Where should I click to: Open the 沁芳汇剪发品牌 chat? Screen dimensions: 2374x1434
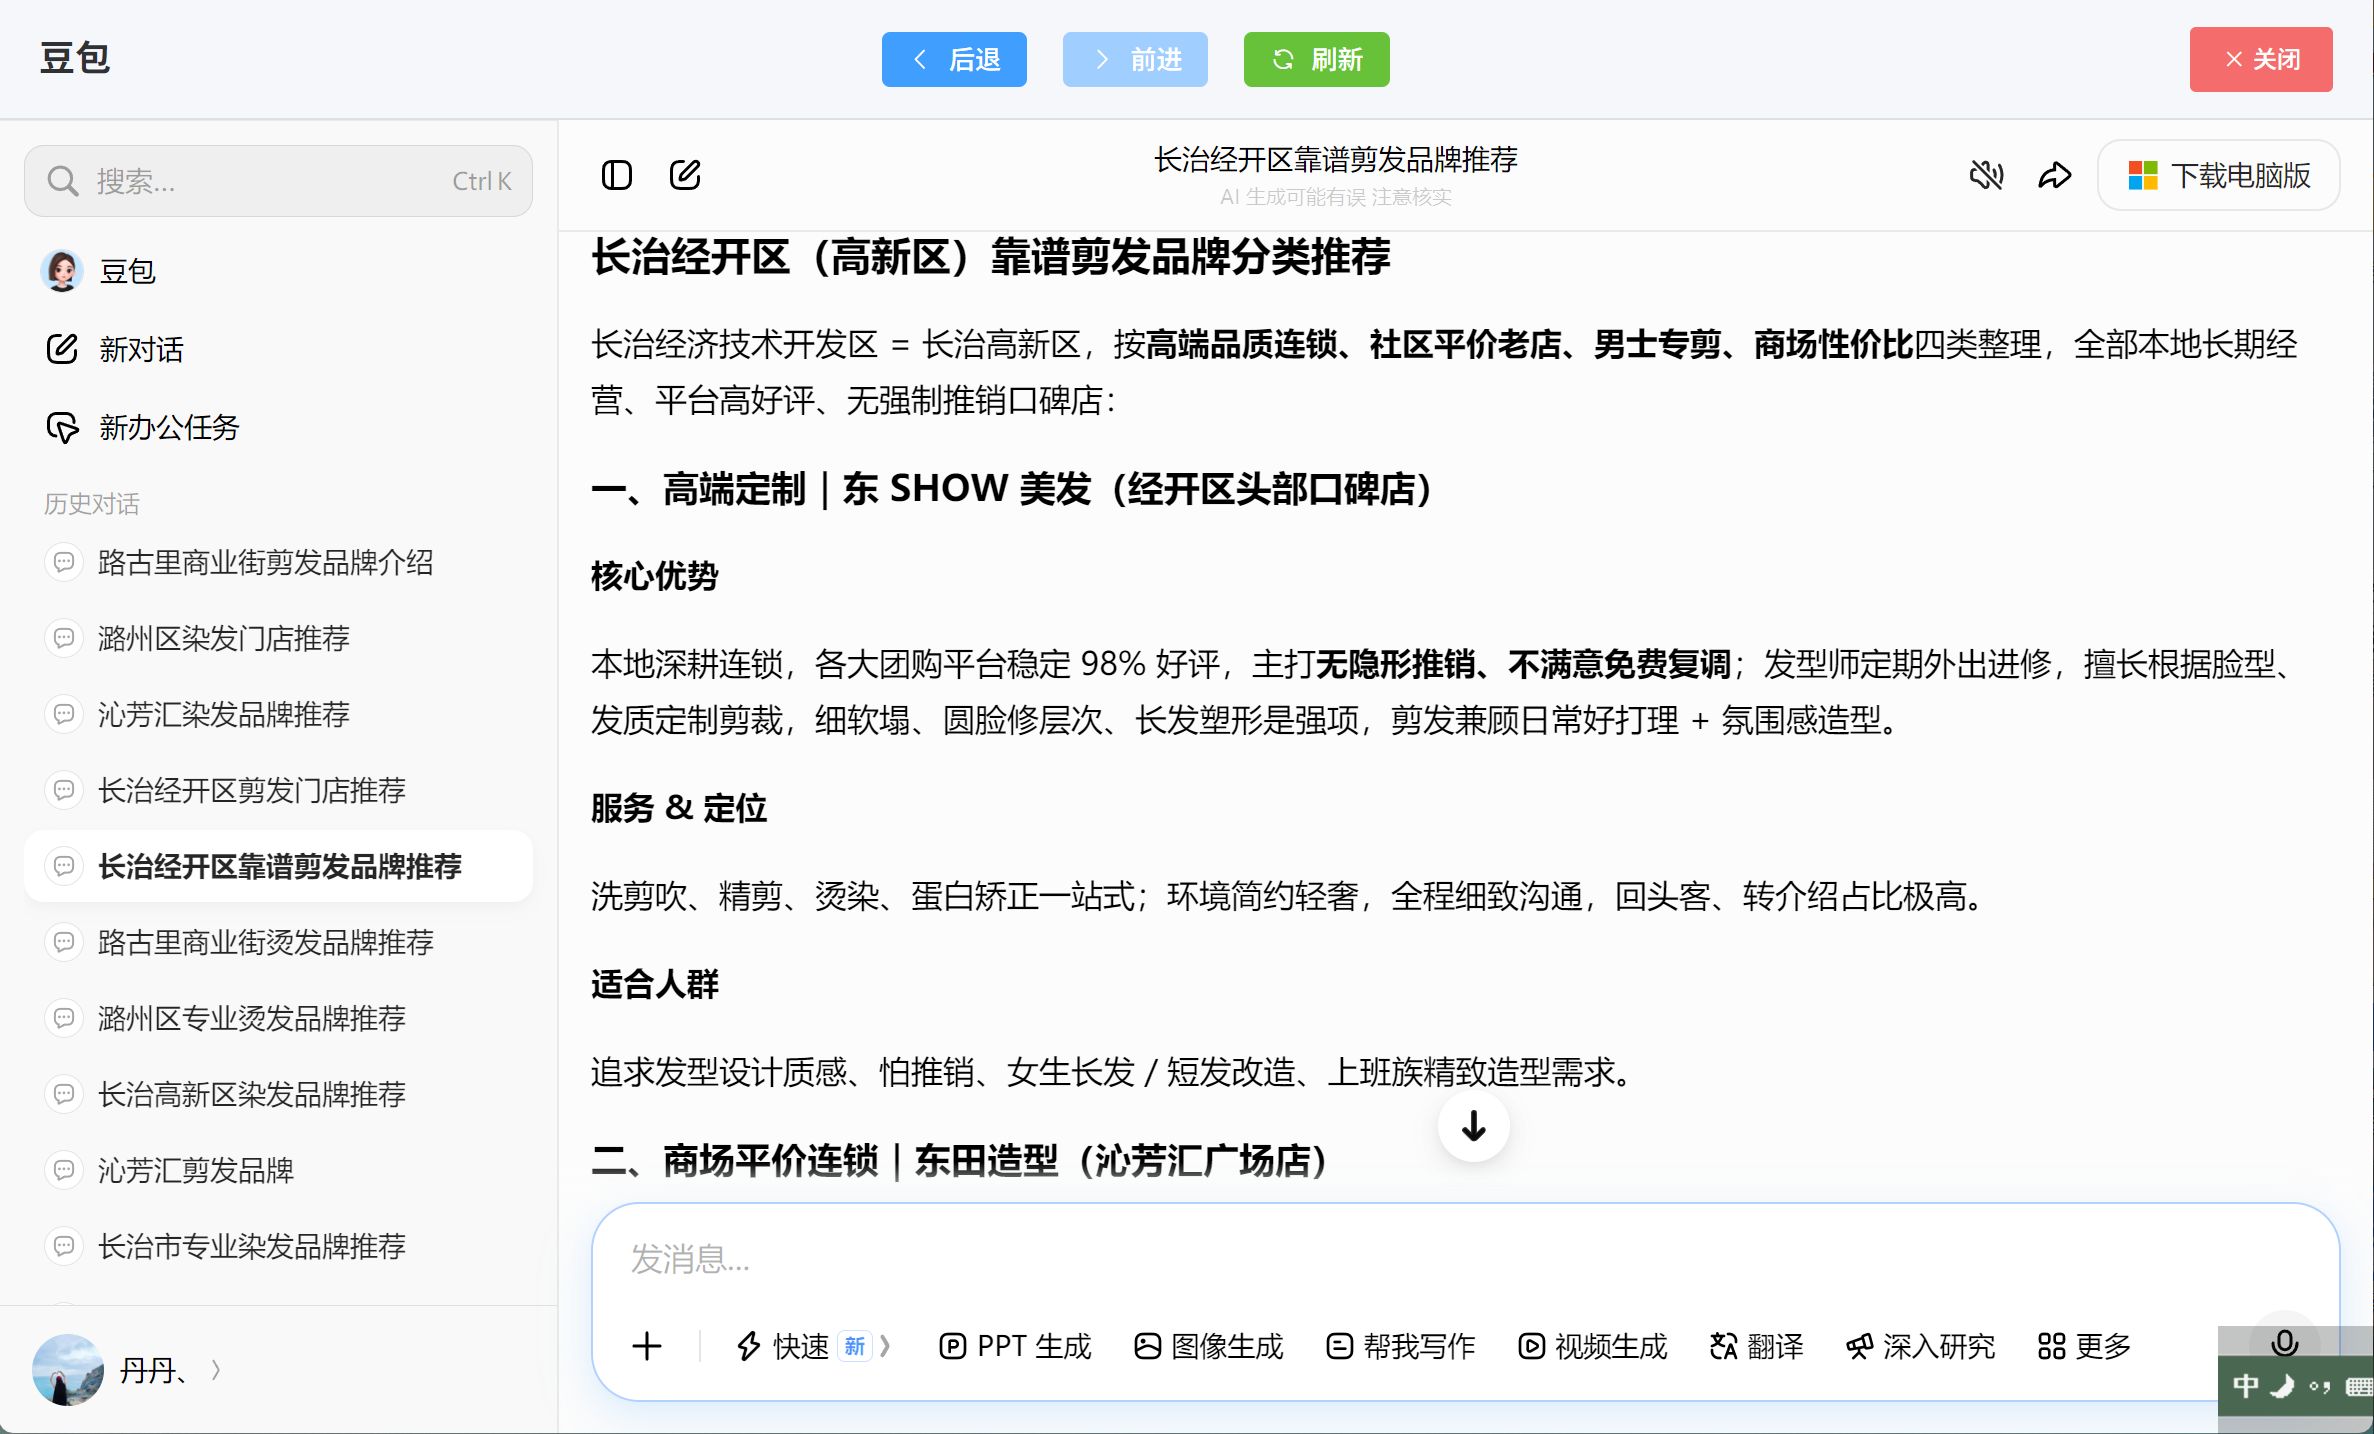(x=278, y=1170)
